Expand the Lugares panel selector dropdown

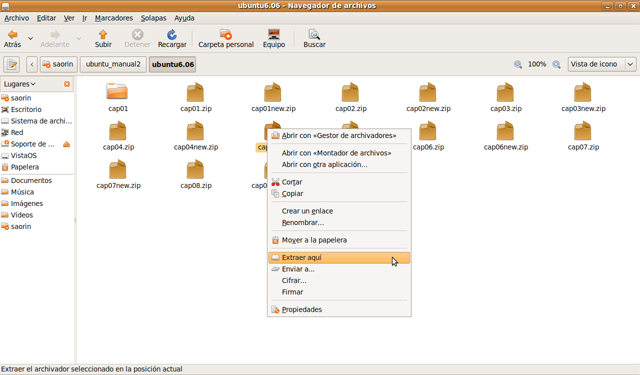point(20,84)
